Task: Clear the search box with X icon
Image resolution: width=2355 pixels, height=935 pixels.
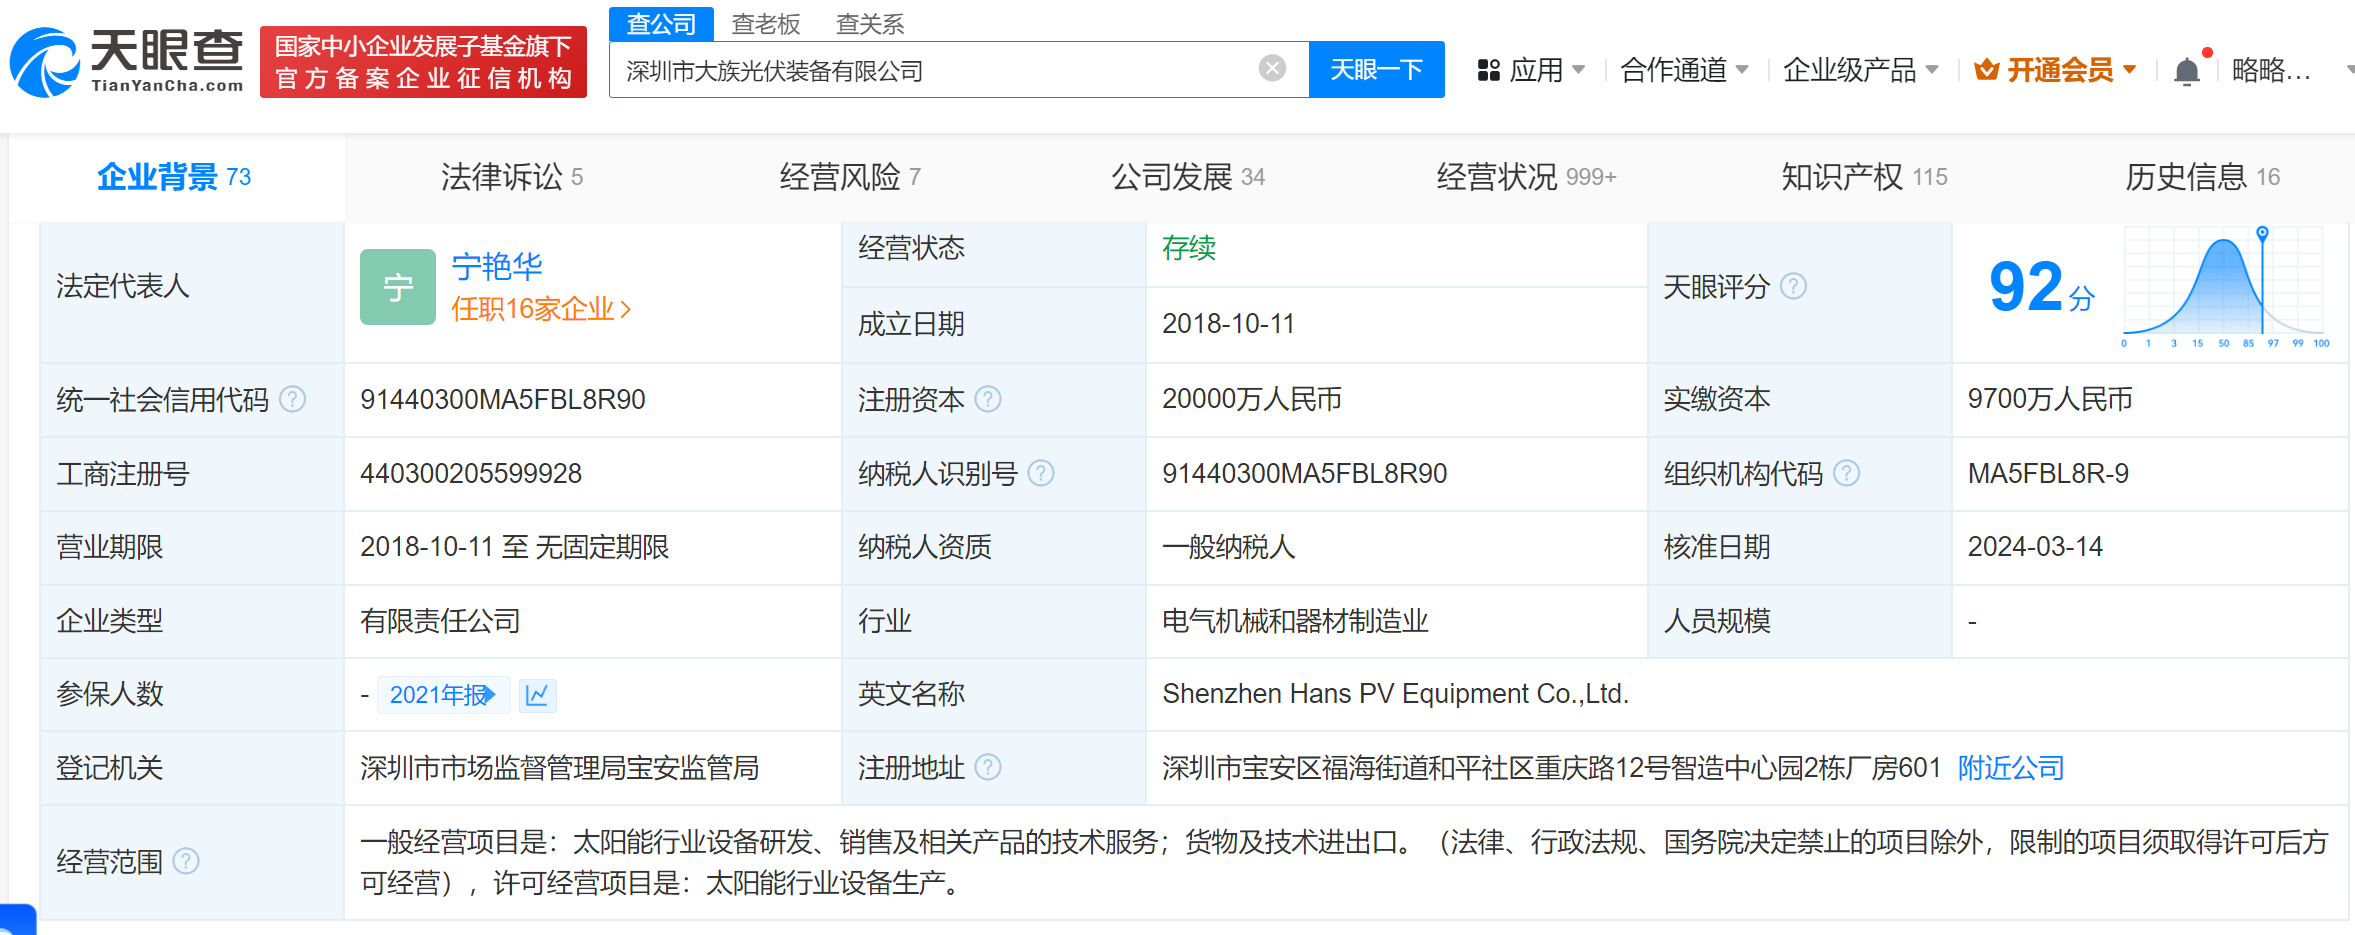Action: click(1271, 68)
